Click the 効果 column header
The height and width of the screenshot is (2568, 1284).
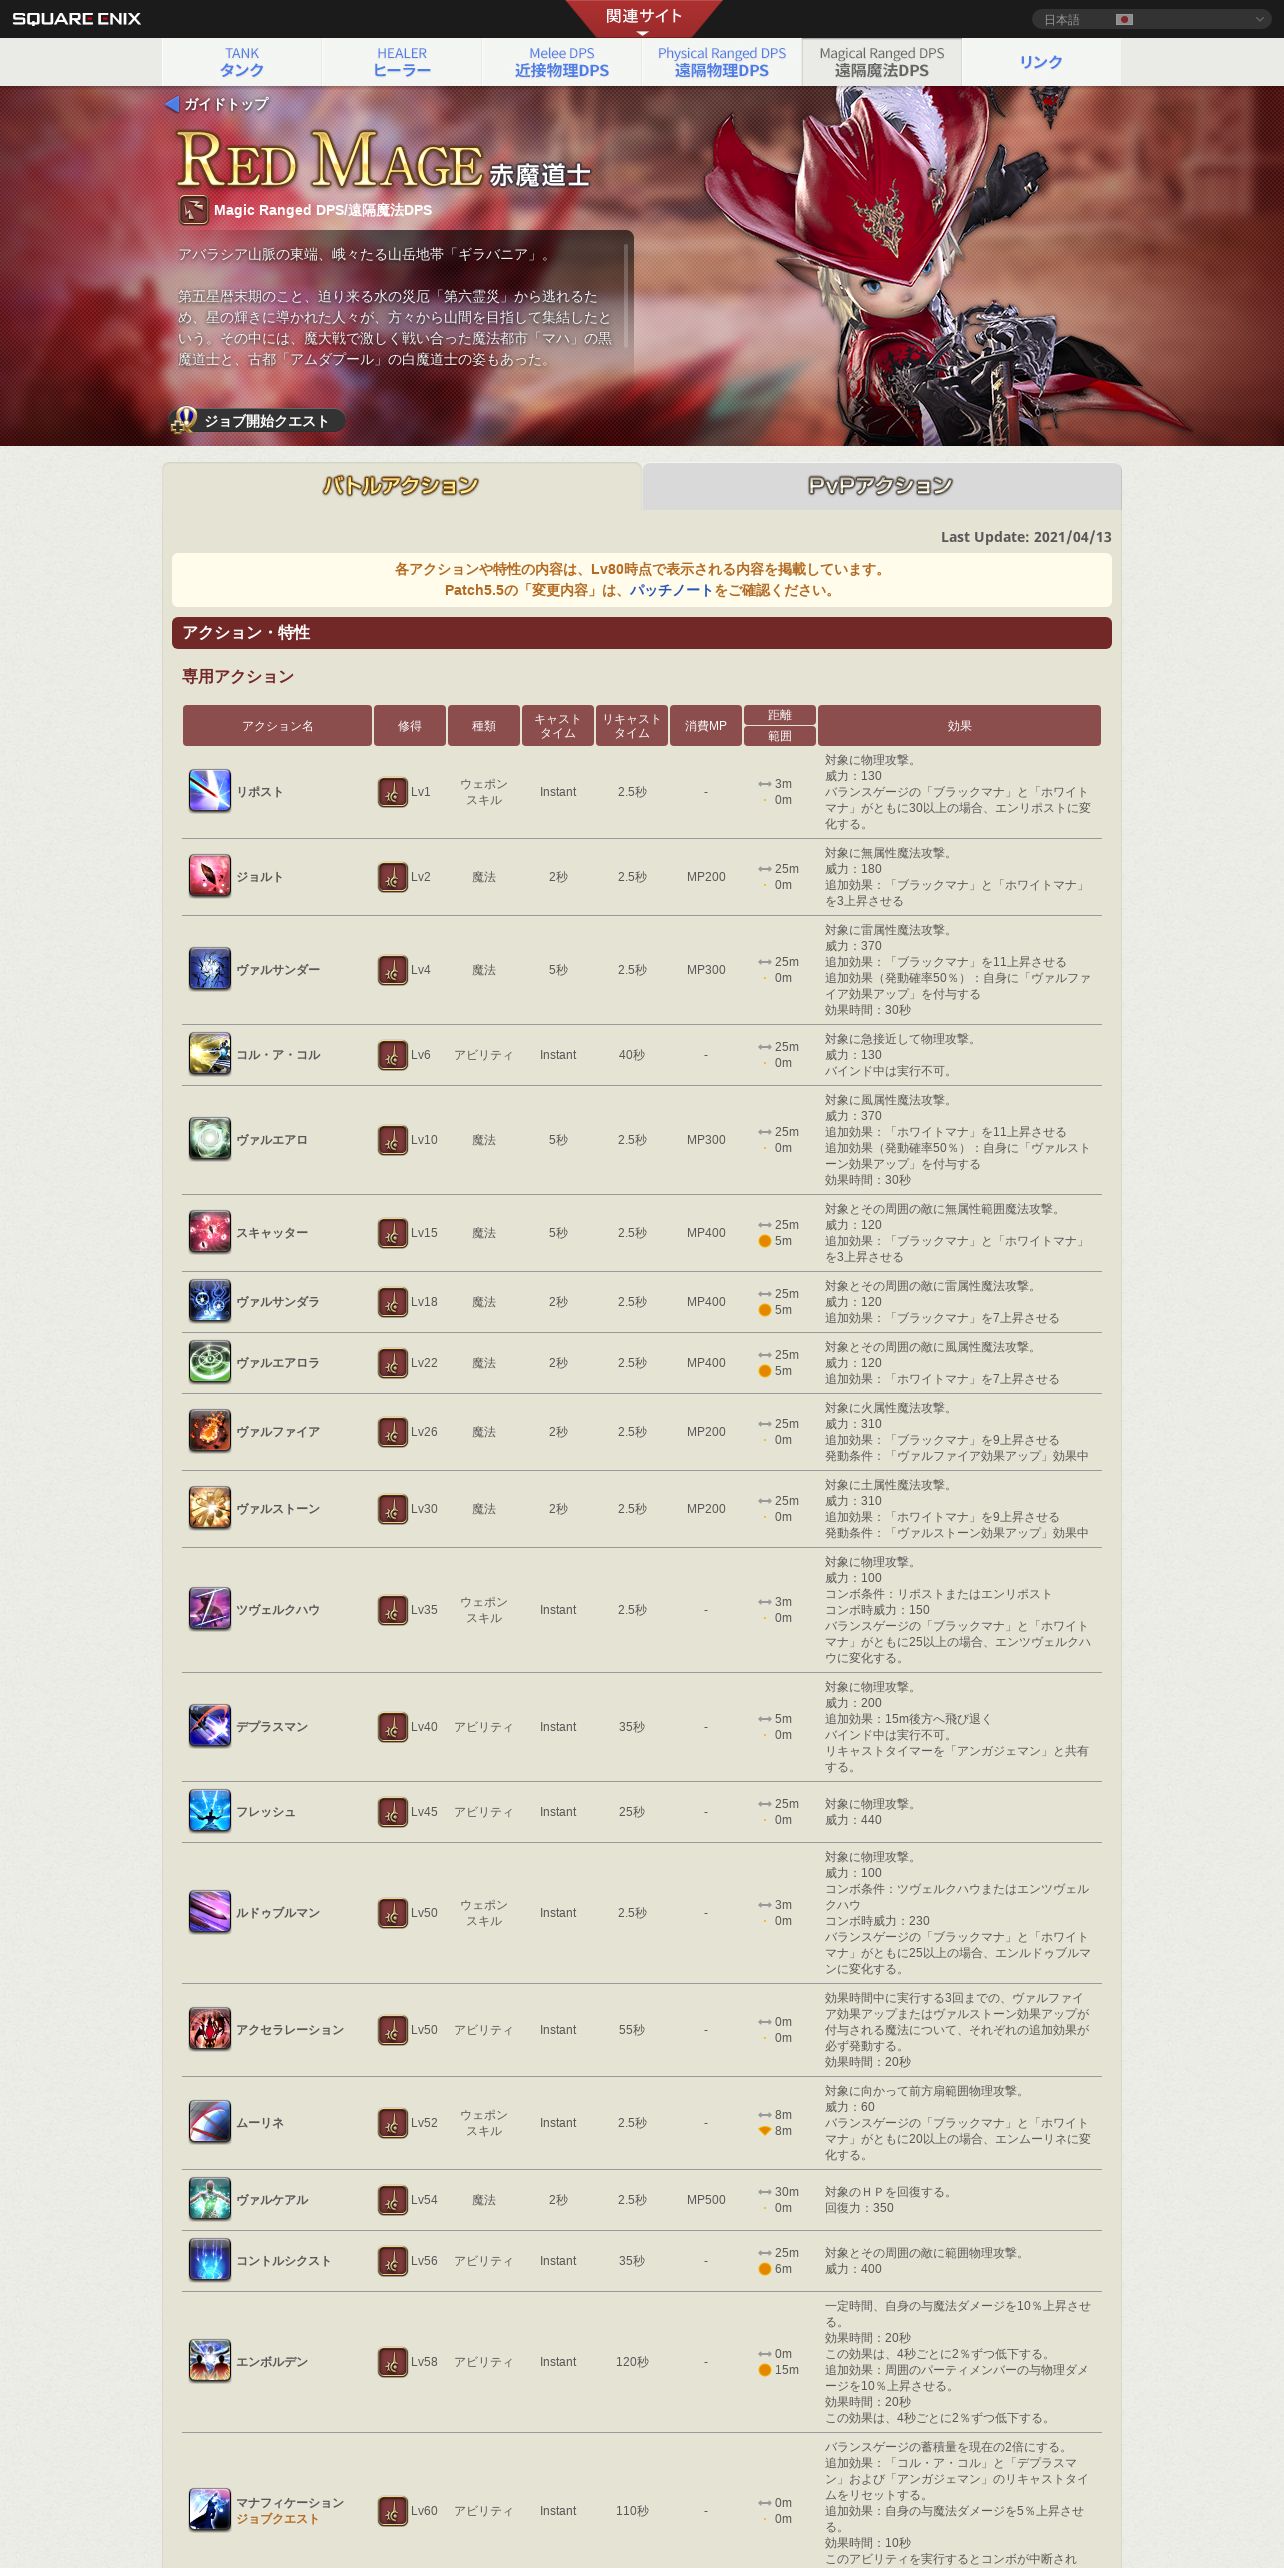tap(959, 726)
